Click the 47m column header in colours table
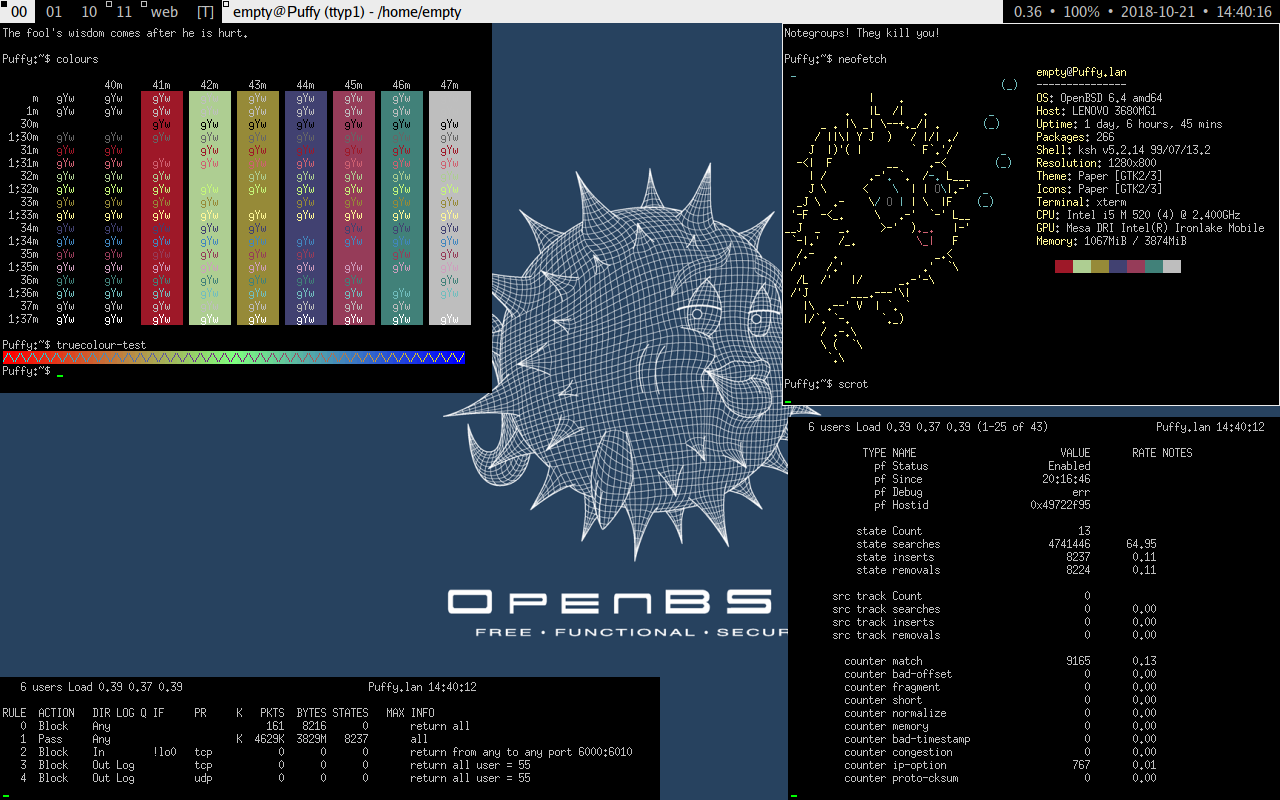Image resolution: width=1280 pixels, height=800 pixels. 450,85
